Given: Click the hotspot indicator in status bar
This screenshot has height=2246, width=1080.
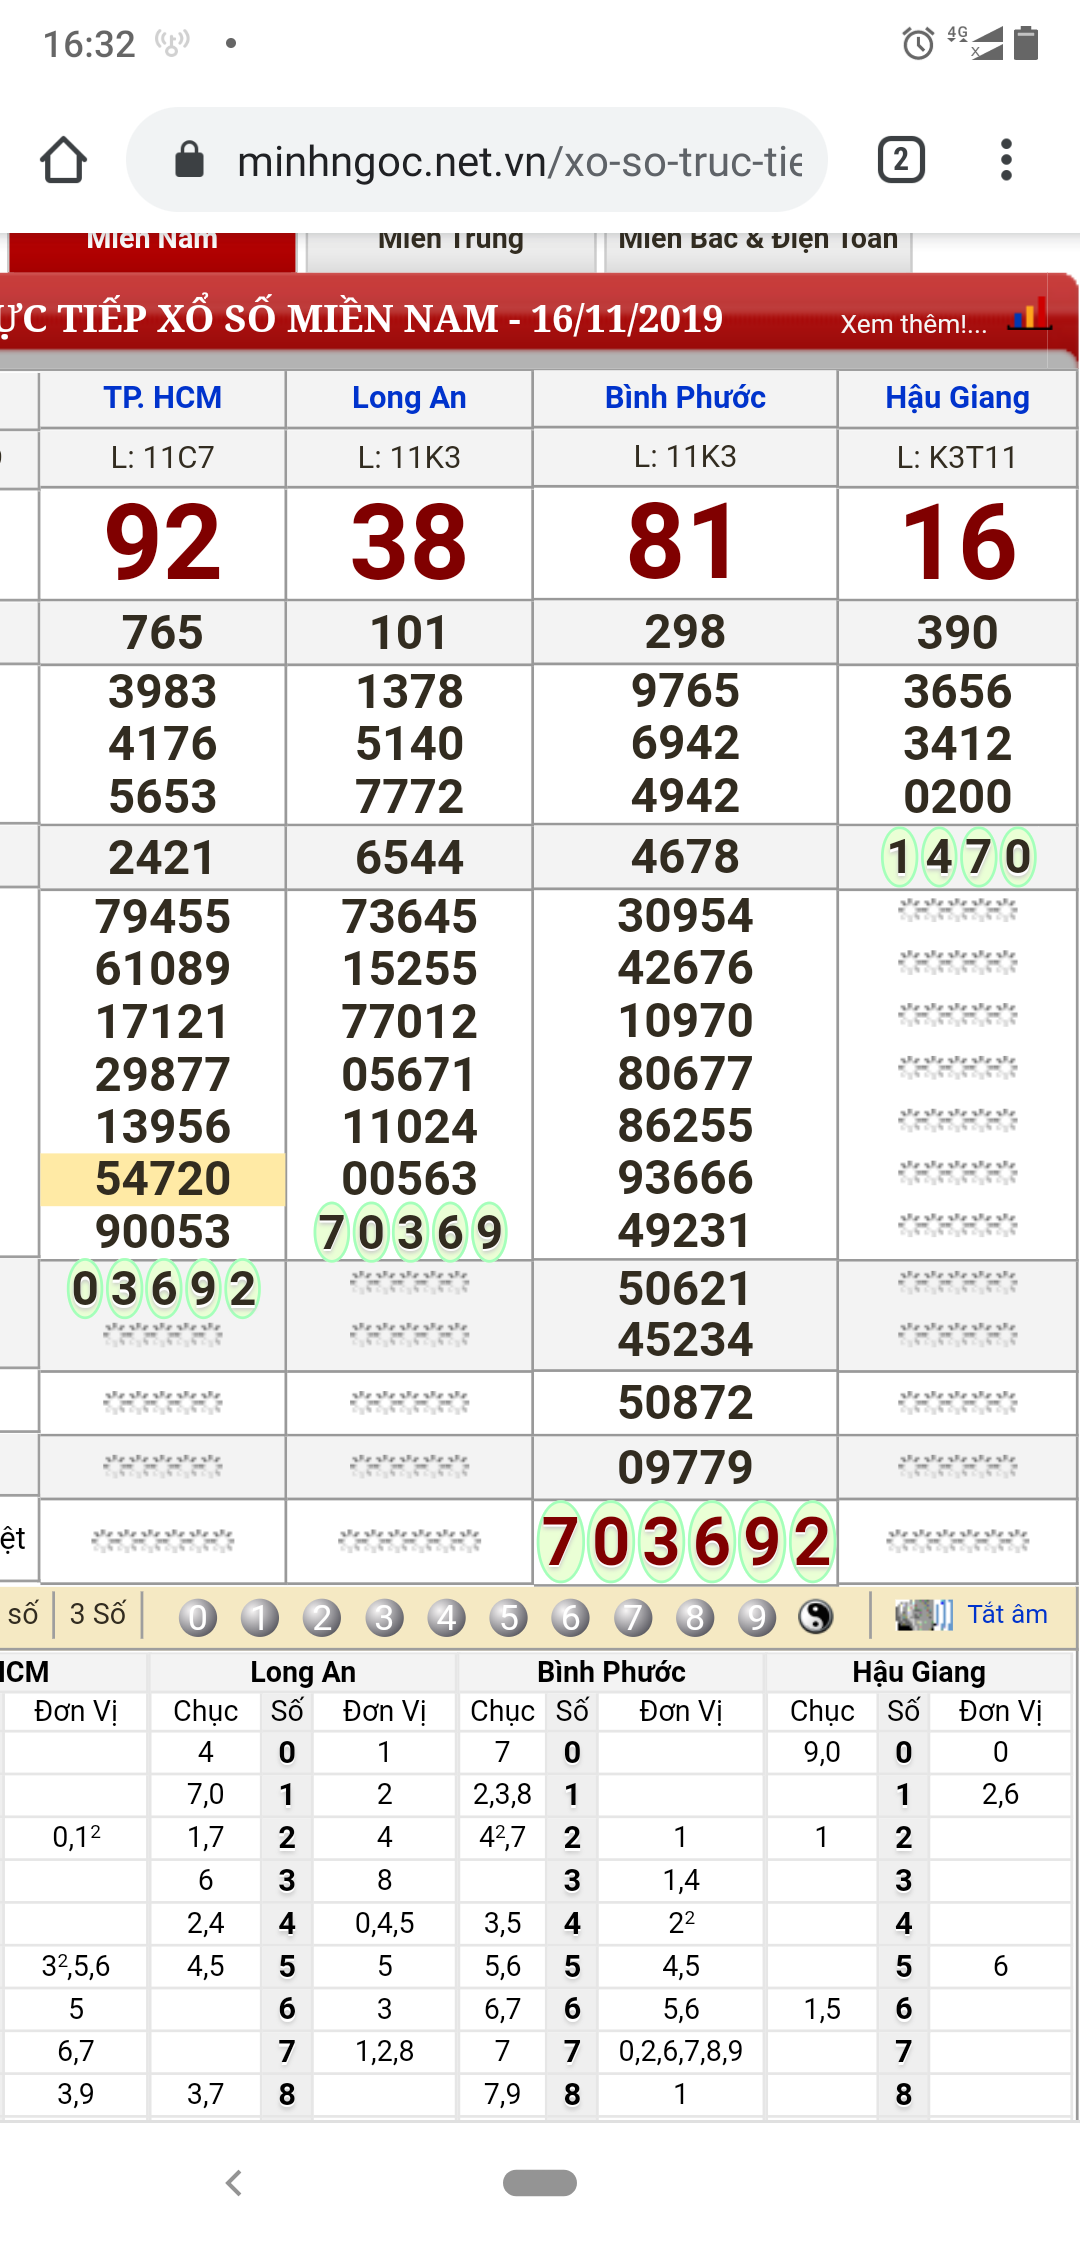Looking at the screenshot, I should point(172,43).
